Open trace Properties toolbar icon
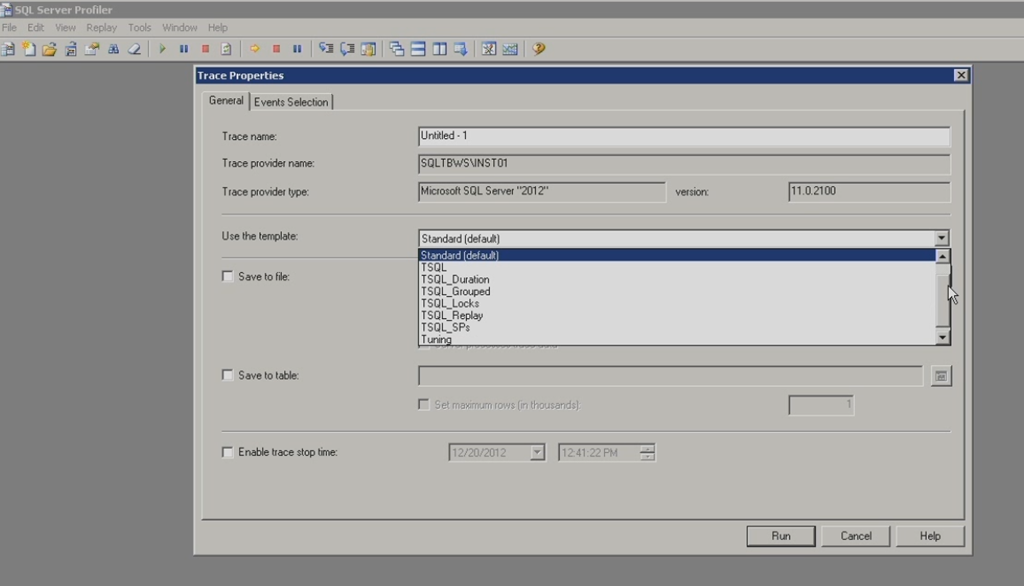The width and height of the screenshot is (1024, 586). tap(92, 49)
